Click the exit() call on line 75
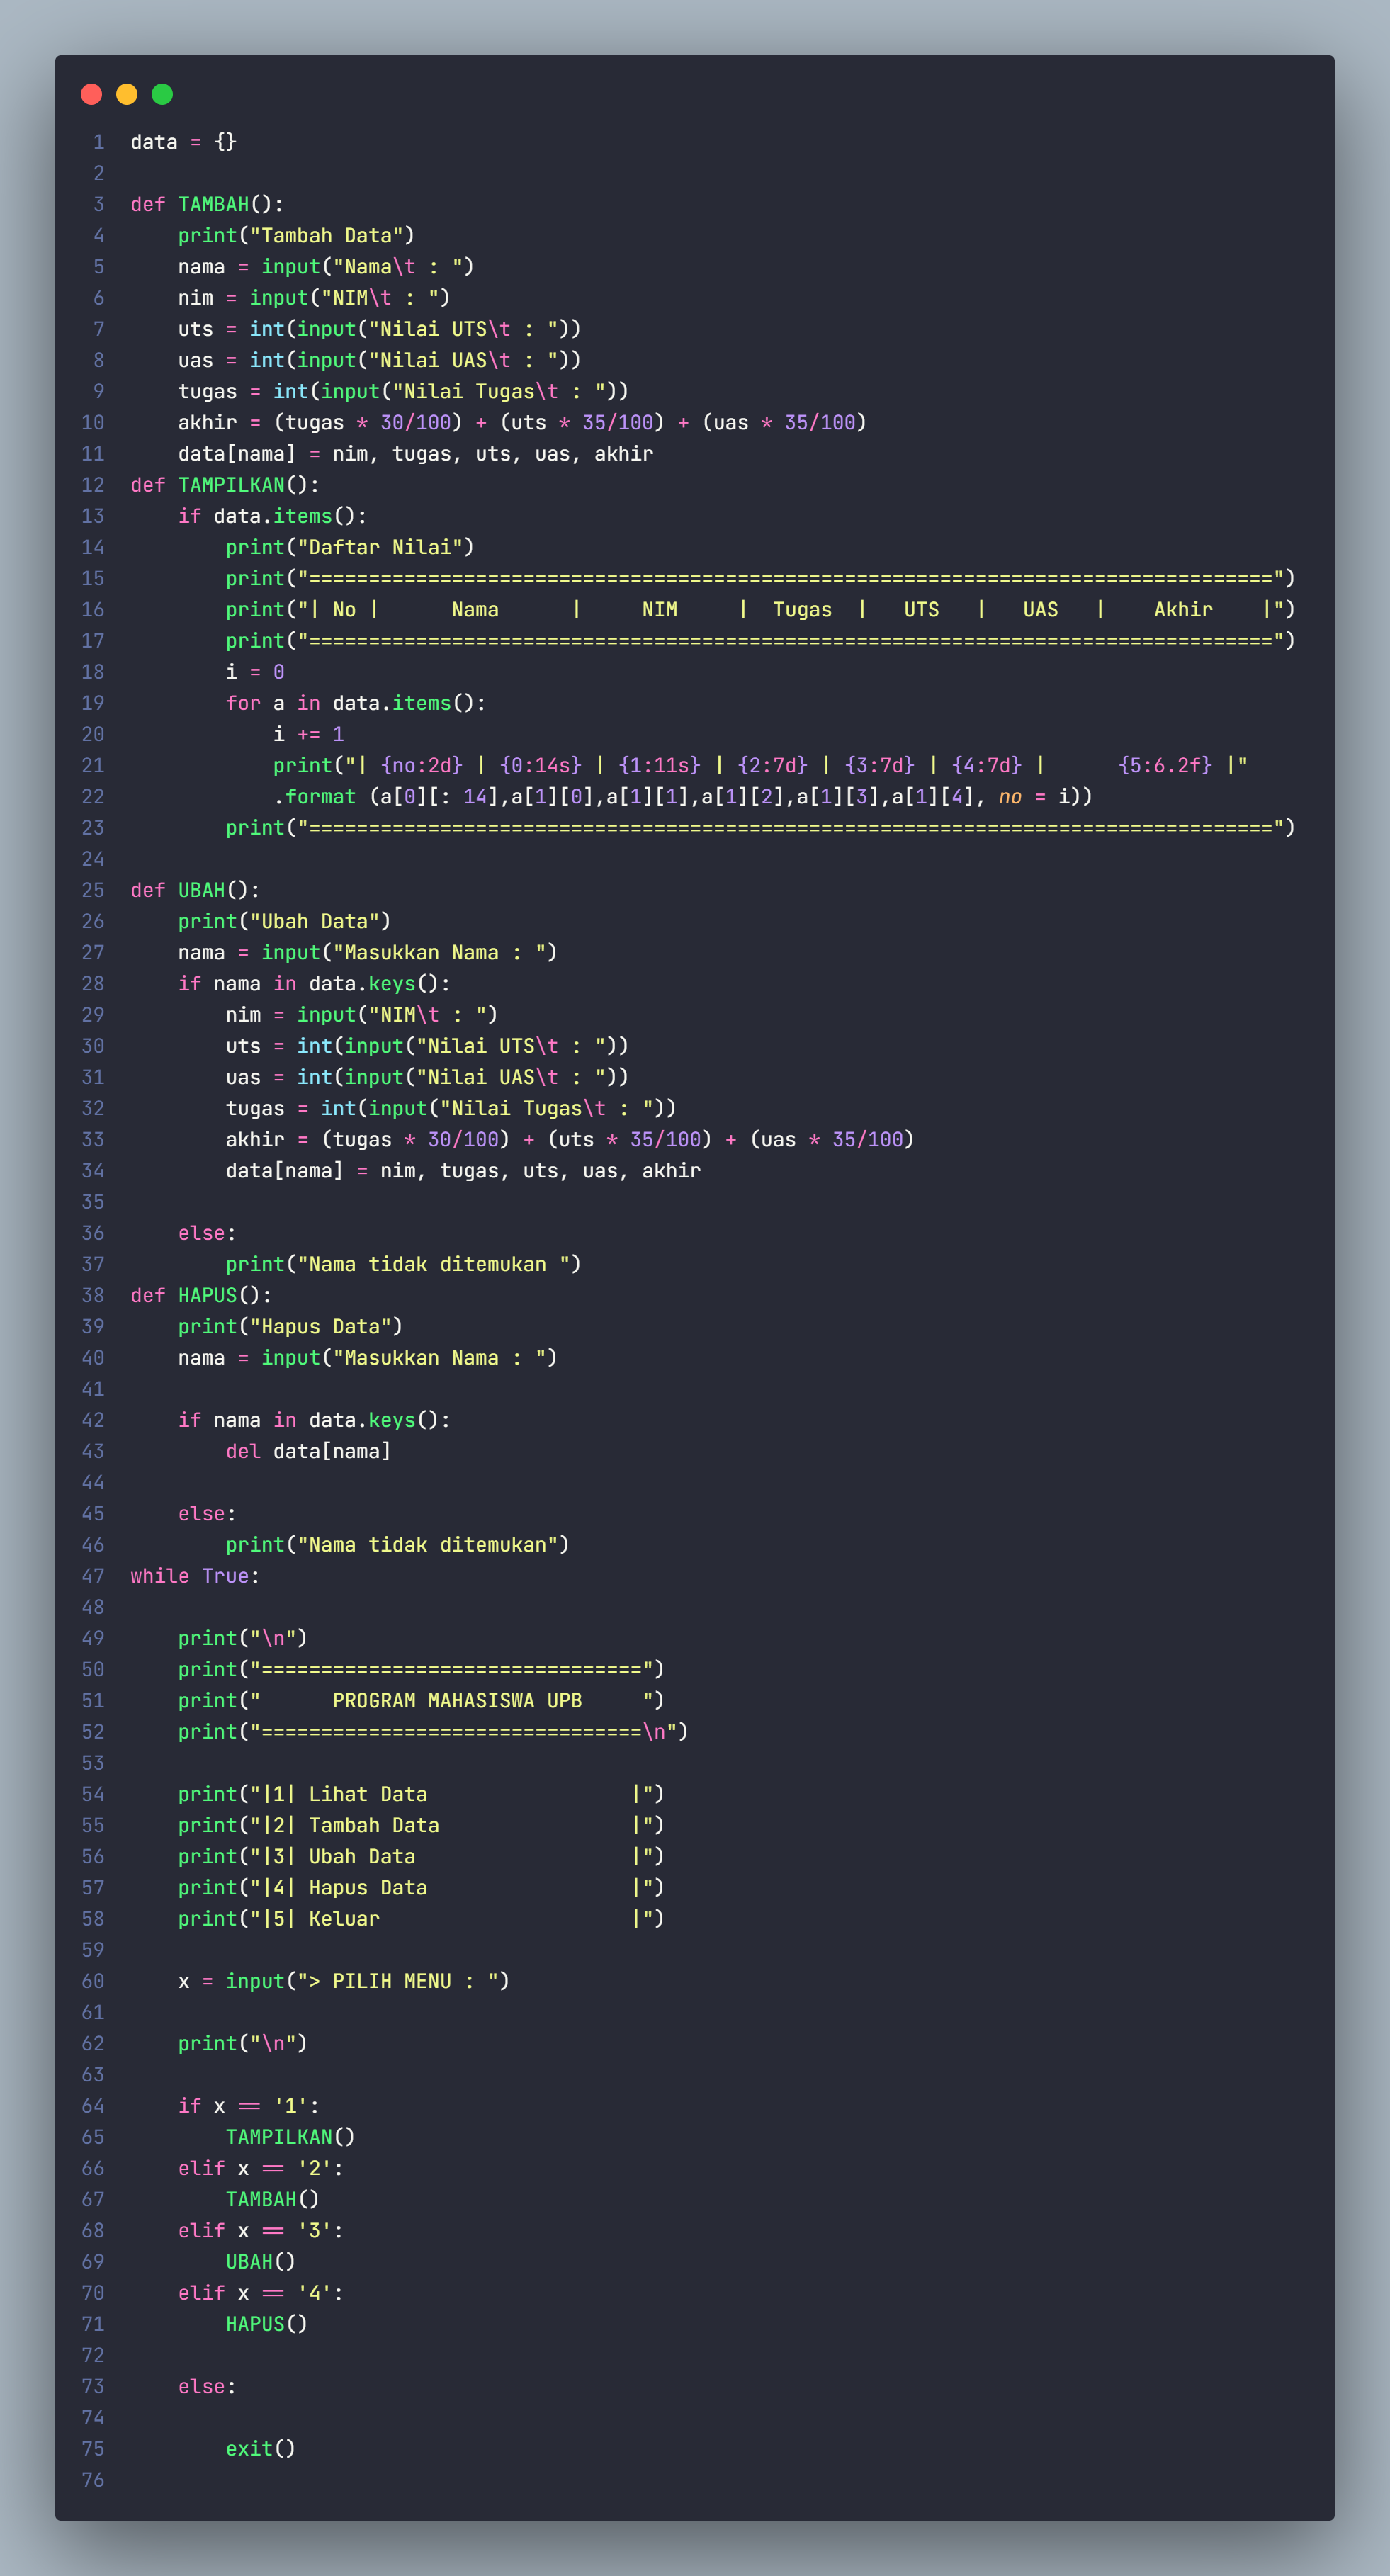1390x2576 pixels. click(259, 2449)
